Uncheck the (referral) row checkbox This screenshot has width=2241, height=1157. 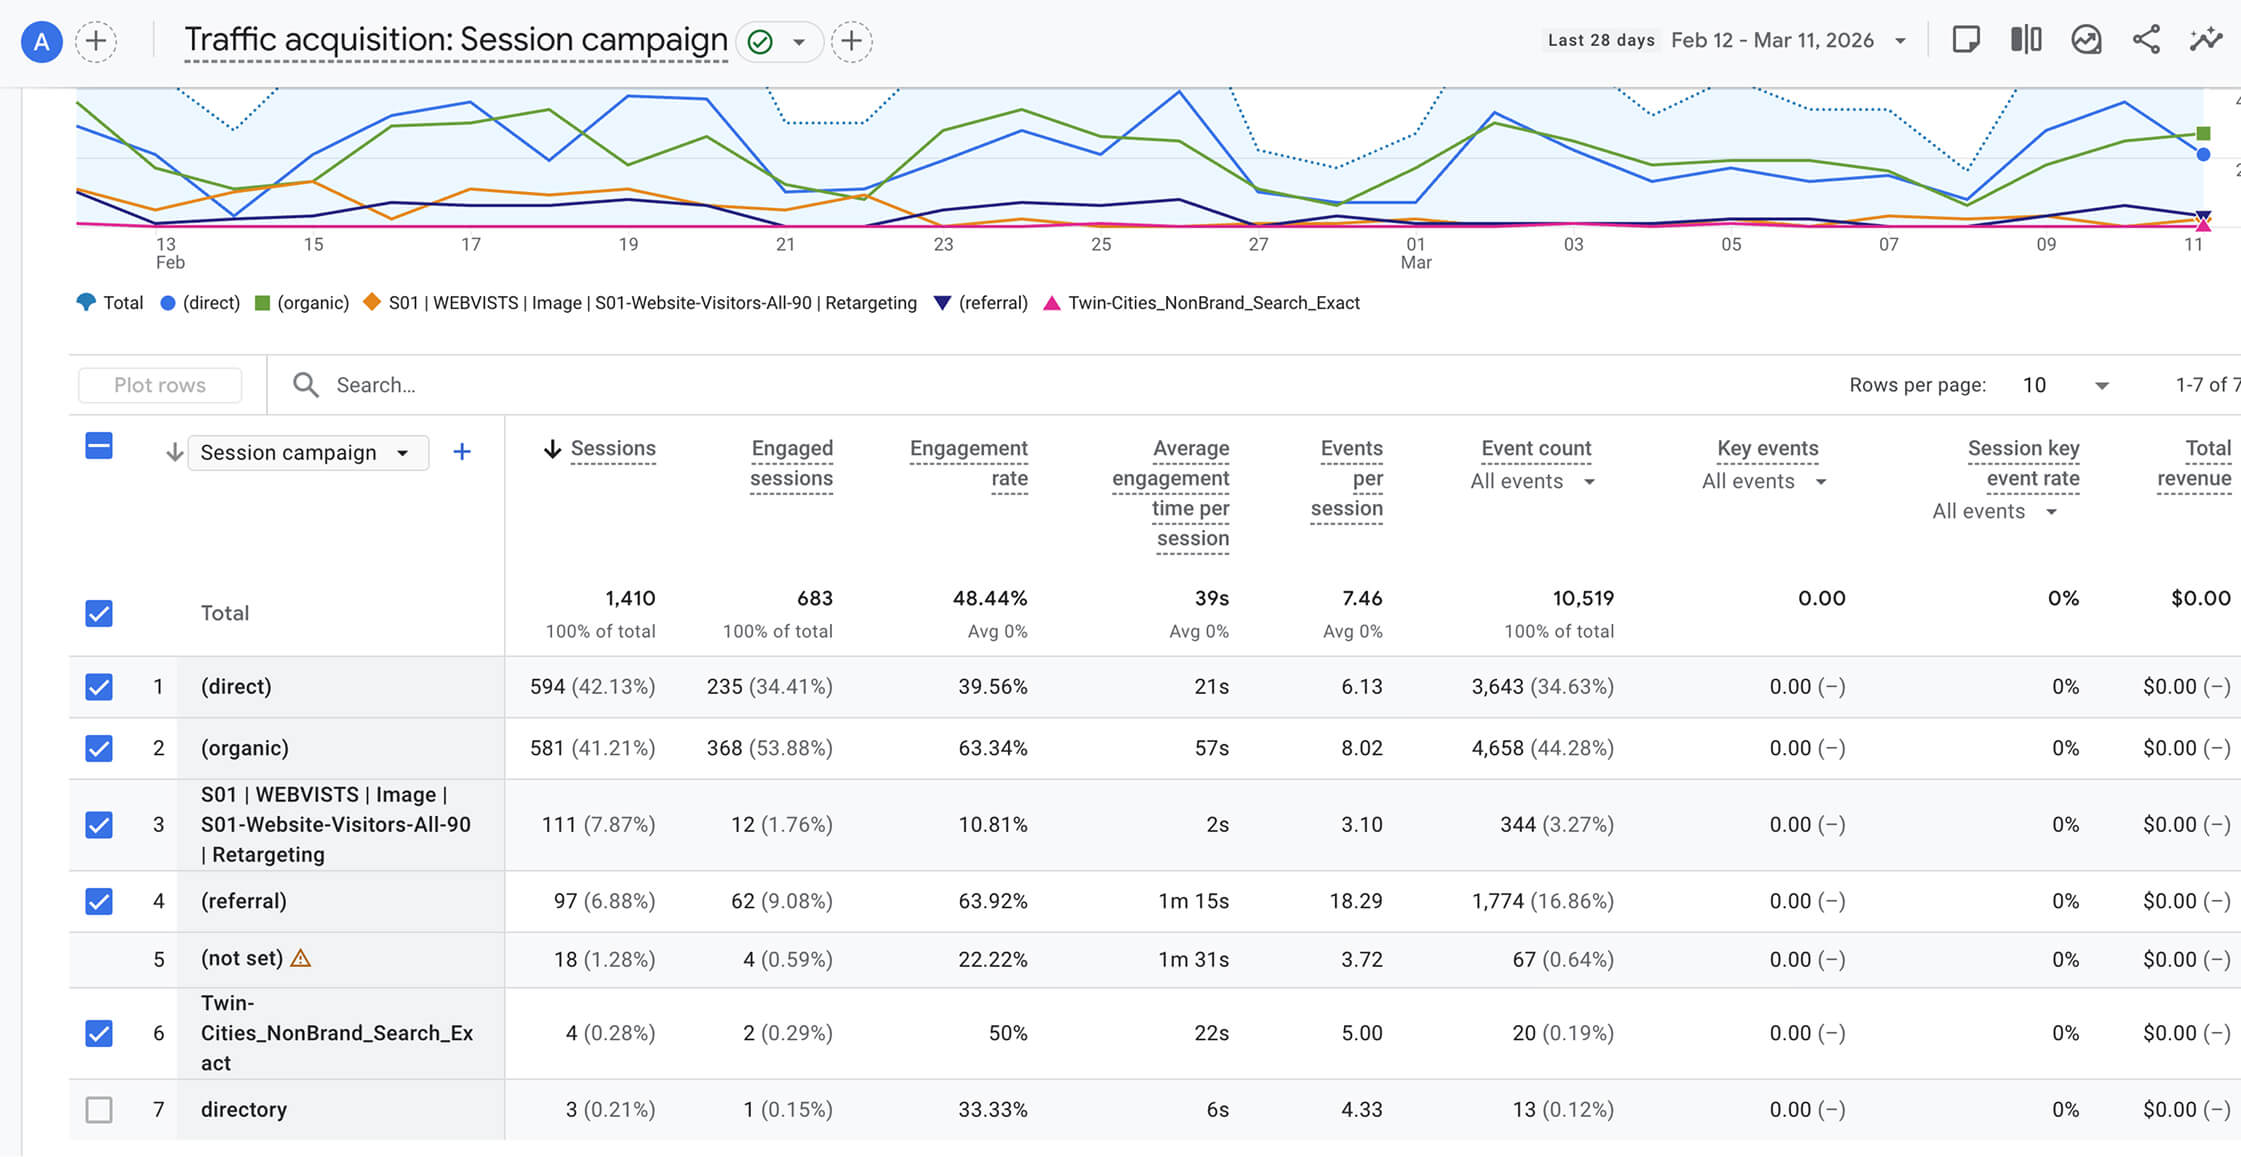[x=99, y=901]
